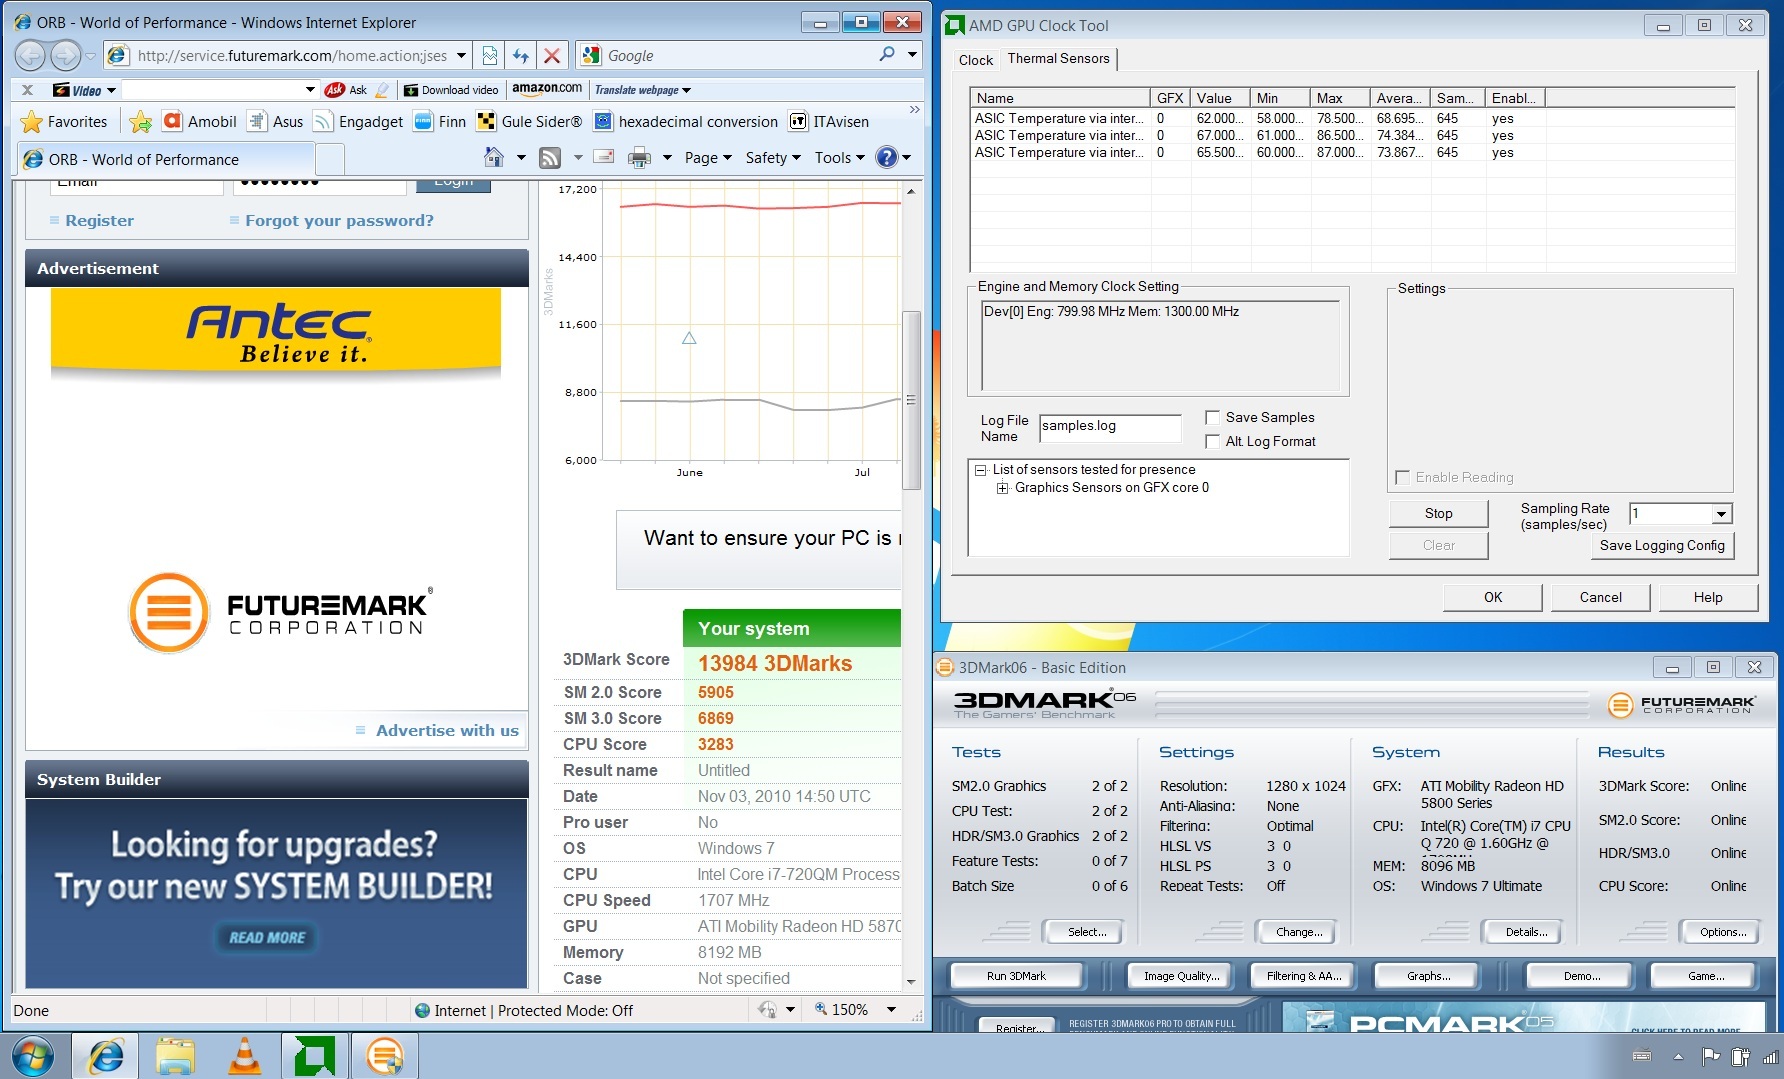Open 3DMark06 orange taskbar icon
The image size is (1784, 1079).
pos(385,1056)
